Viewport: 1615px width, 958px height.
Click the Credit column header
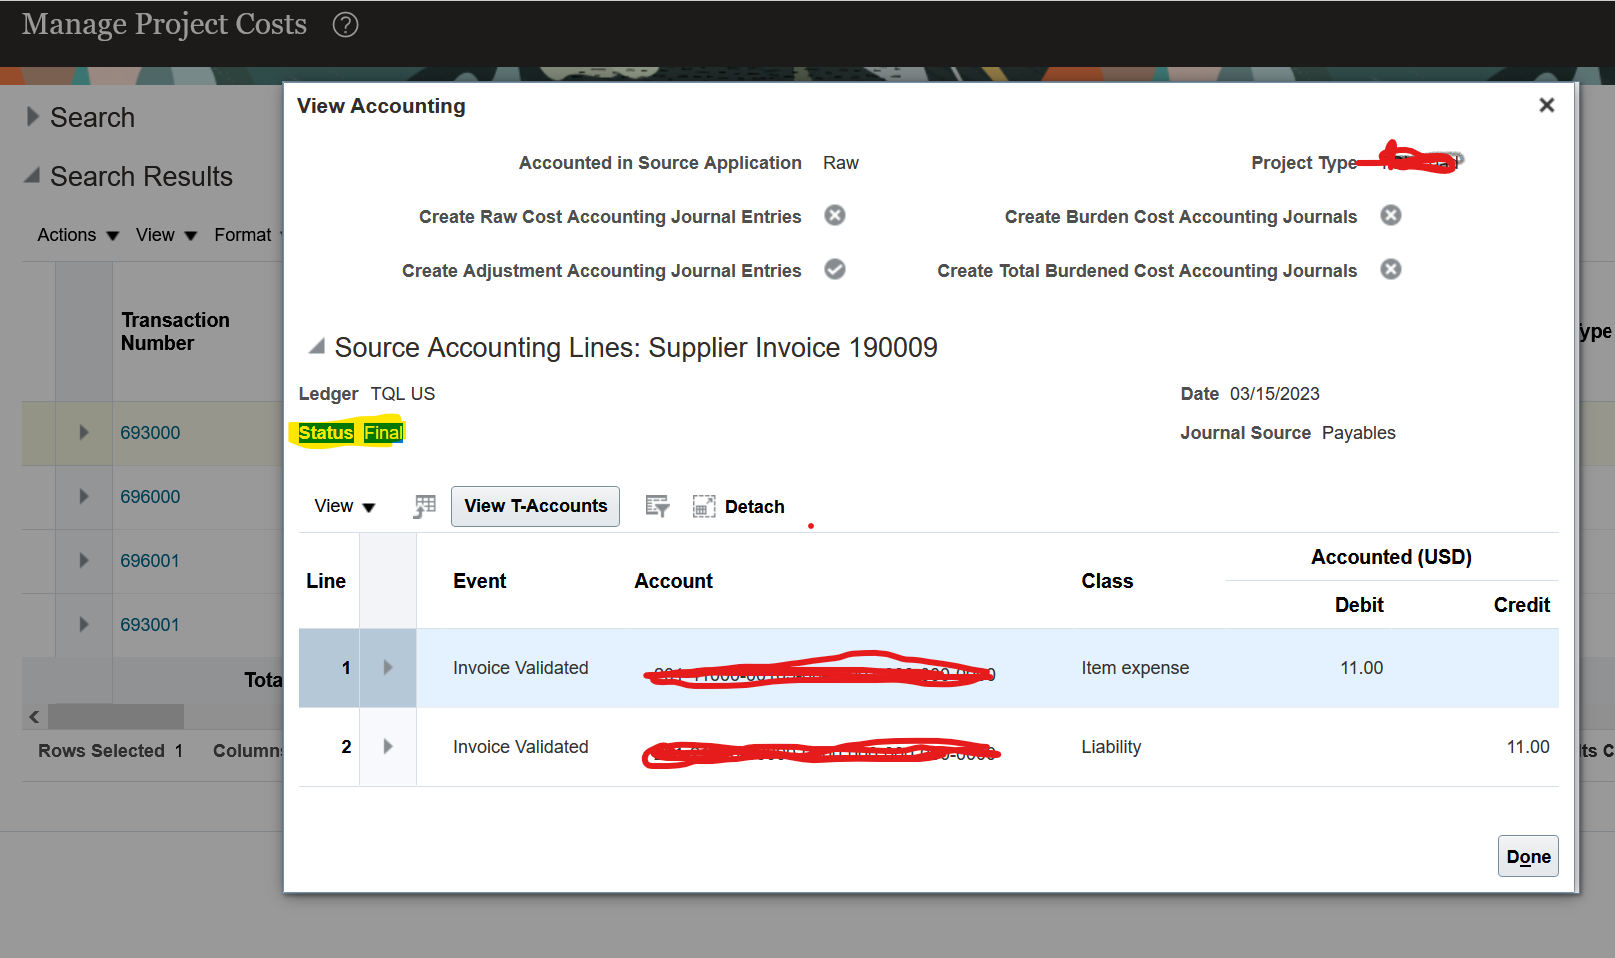click(x=1521, y=605)
